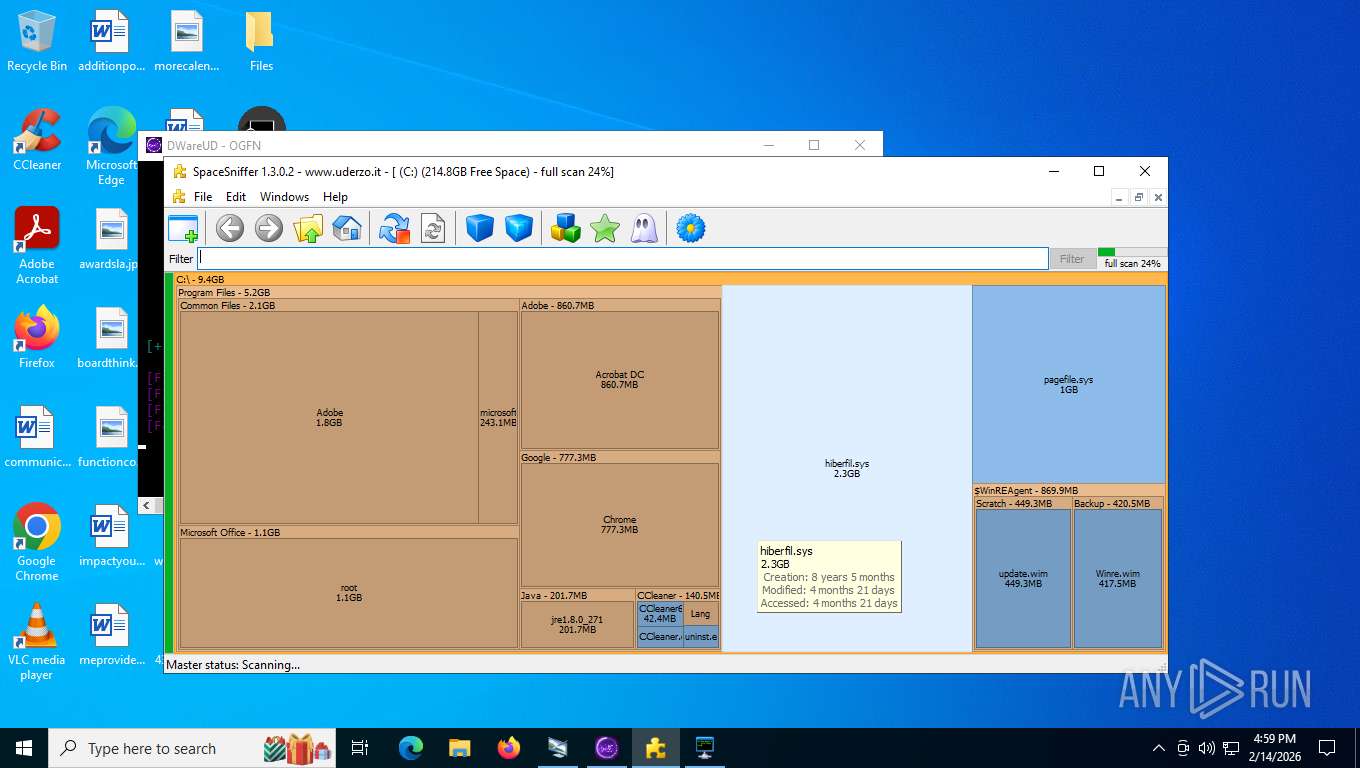Open the File menu

pos(203,197)
